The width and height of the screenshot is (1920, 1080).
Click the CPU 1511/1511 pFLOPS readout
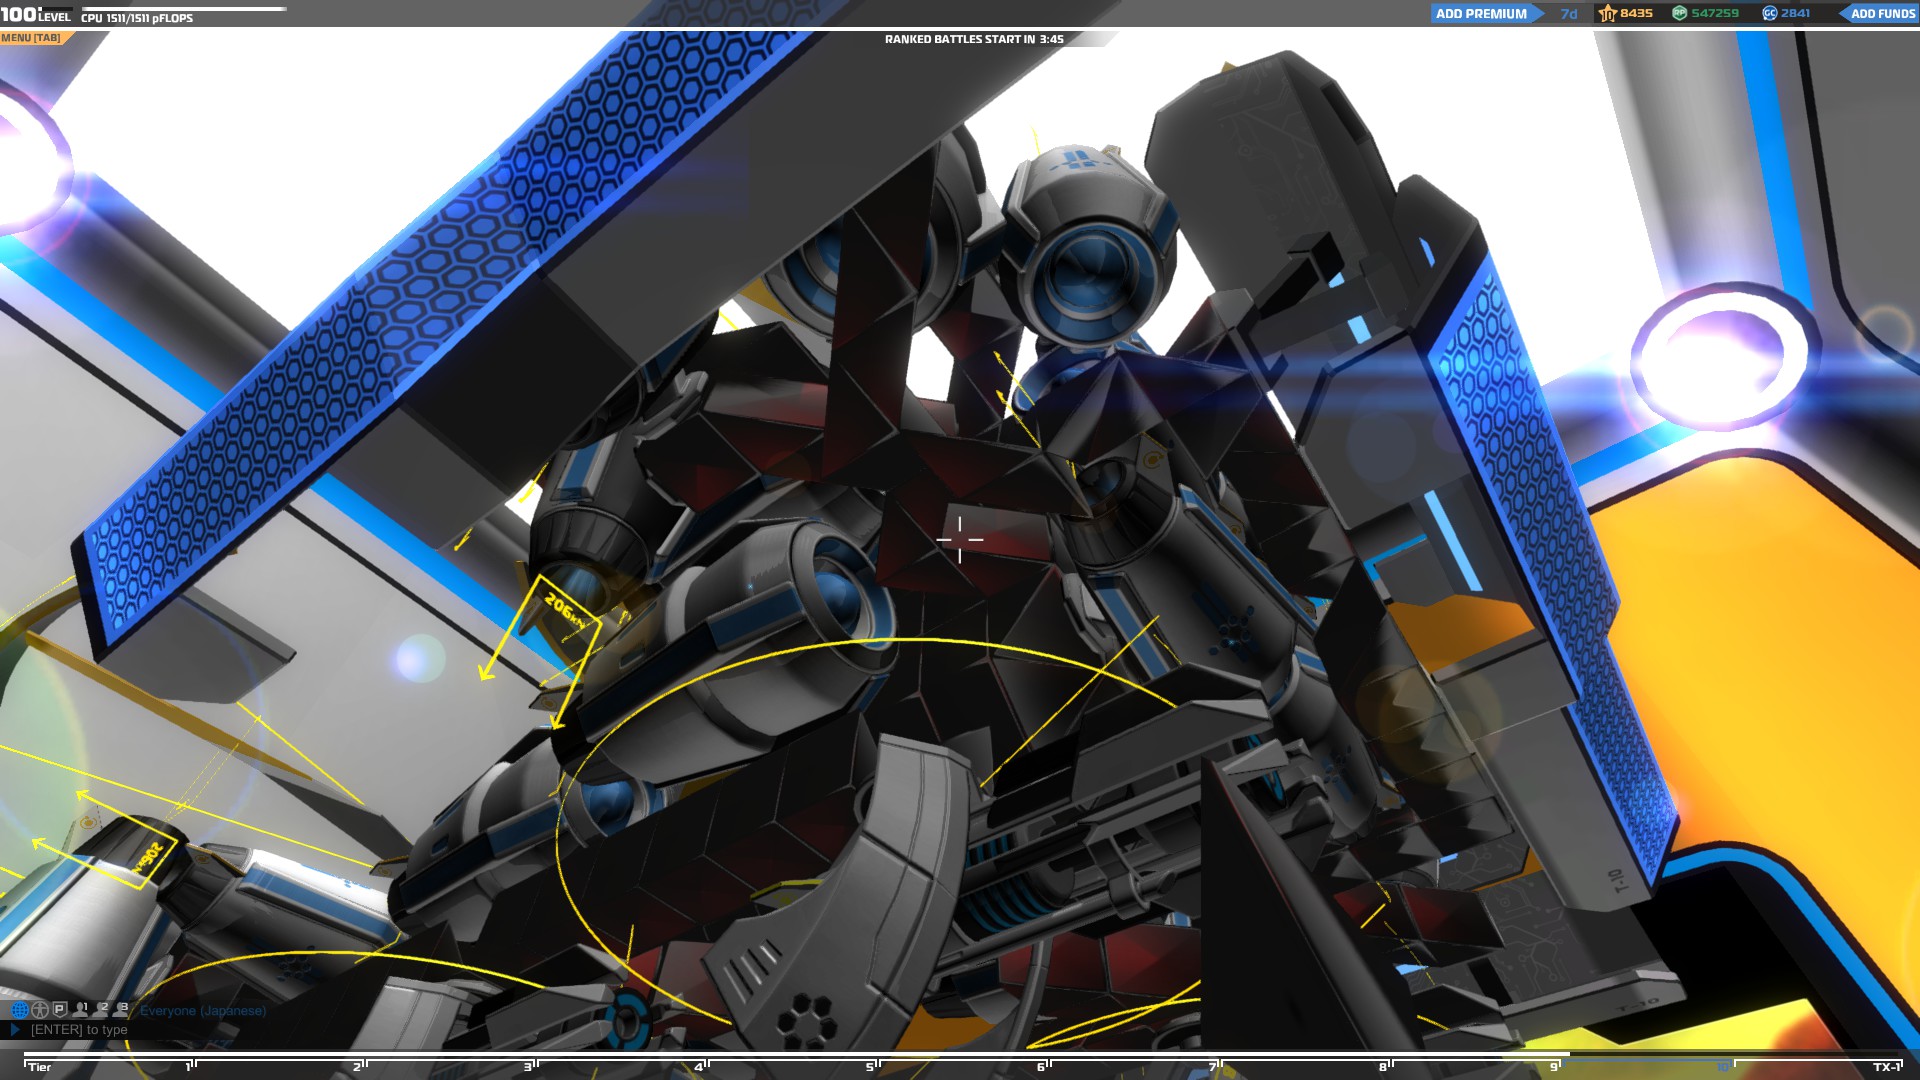[137, 18]
